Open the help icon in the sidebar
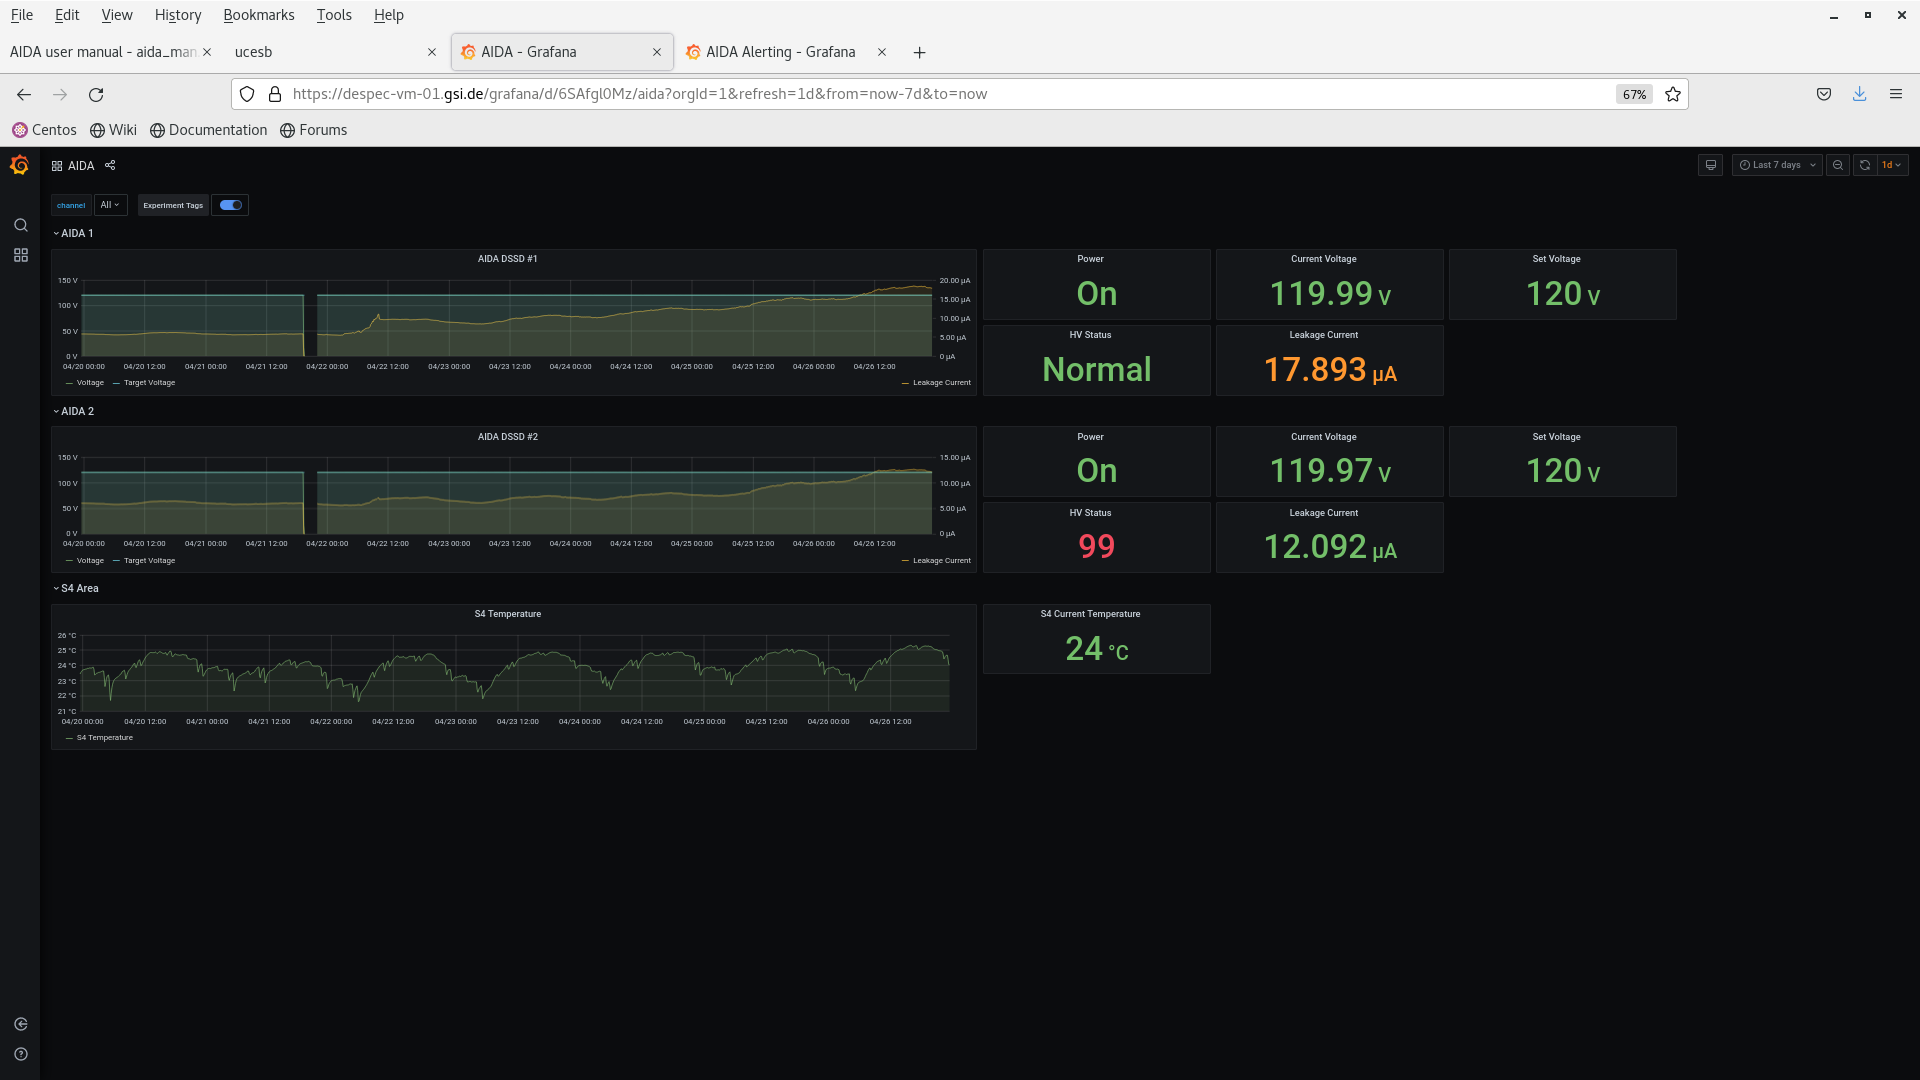 pos(21,1054)
